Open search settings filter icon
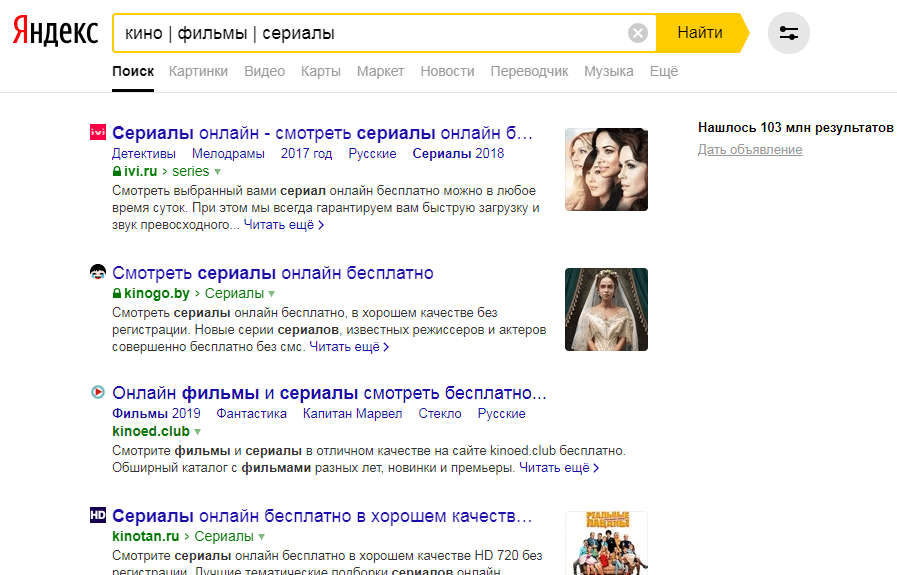Viewport: 897px width, 575px height. click(788, 33)
